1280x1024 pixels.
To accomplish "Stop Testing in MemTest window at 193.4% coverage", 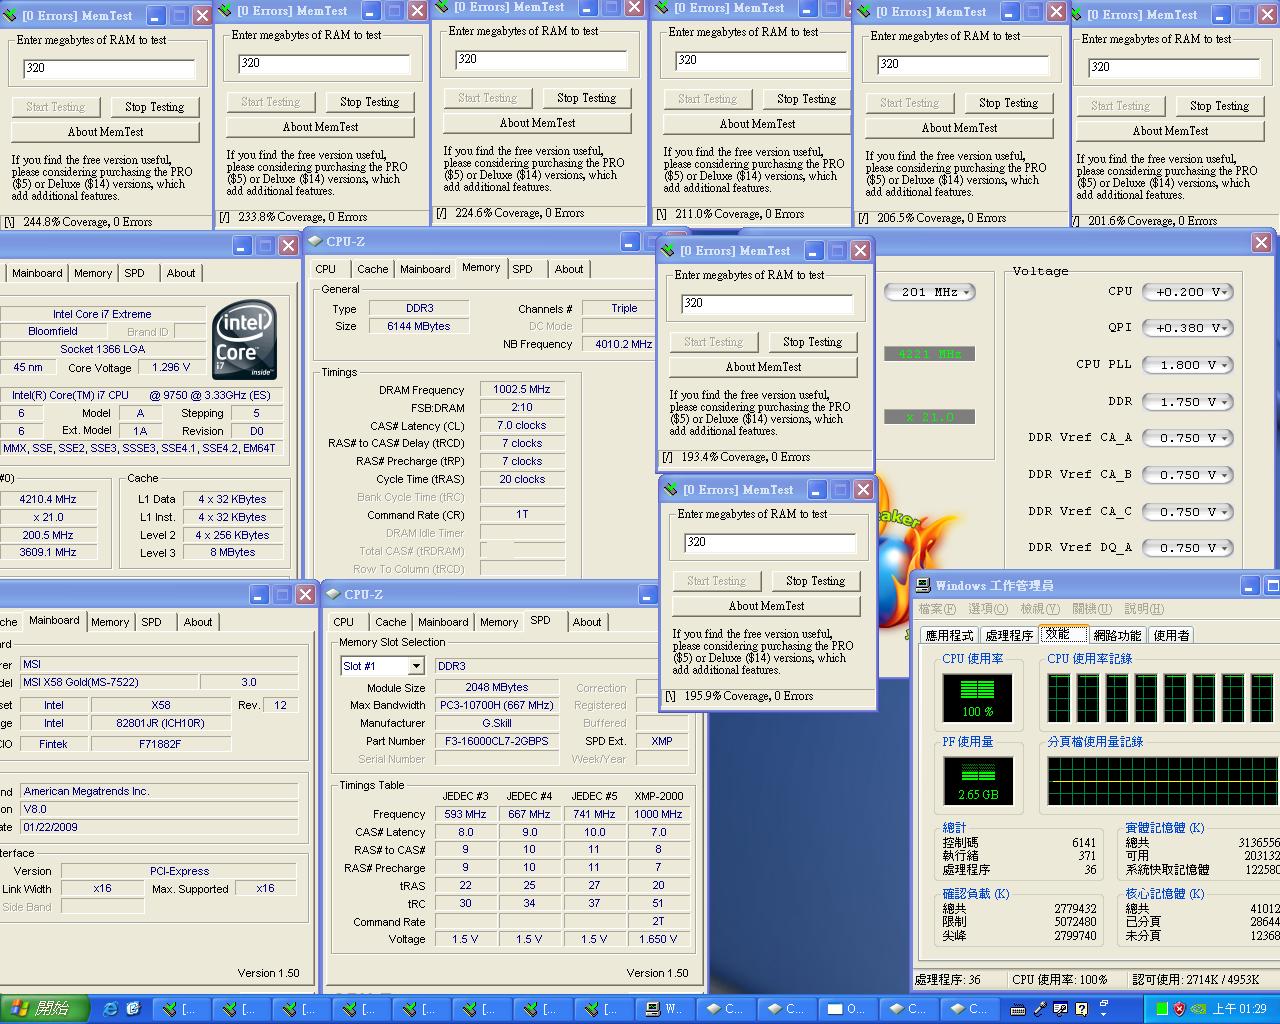I will 812,342.
